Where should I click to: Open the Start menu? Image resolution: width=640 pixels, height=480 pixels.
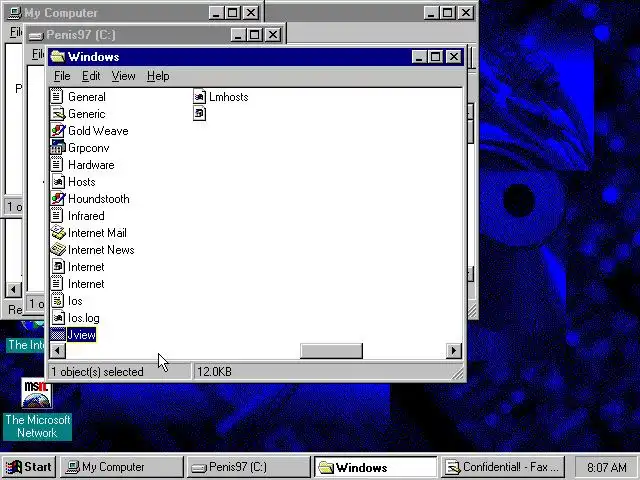pos(29,467)
